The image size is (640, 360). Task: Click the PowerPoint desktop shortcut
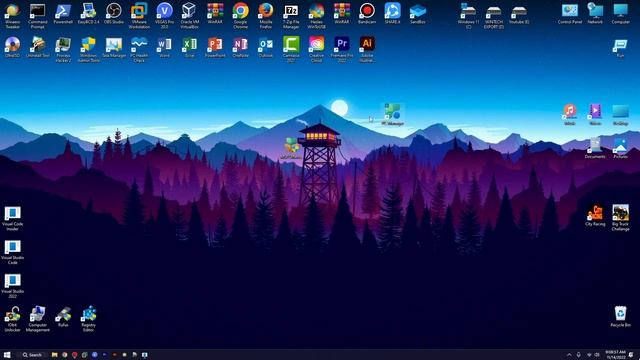tap(215, 47)
